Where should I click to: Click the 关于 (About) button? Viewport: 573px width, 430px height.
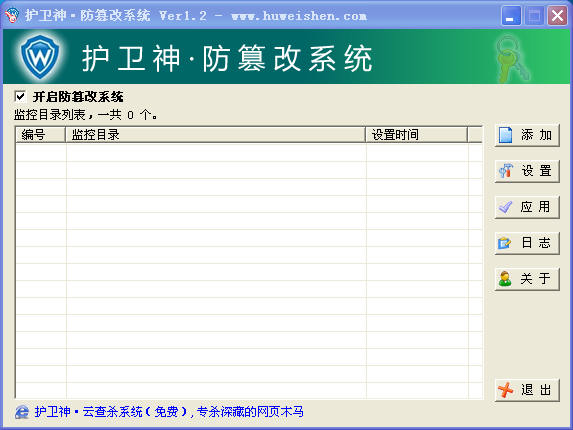(527, 279)
